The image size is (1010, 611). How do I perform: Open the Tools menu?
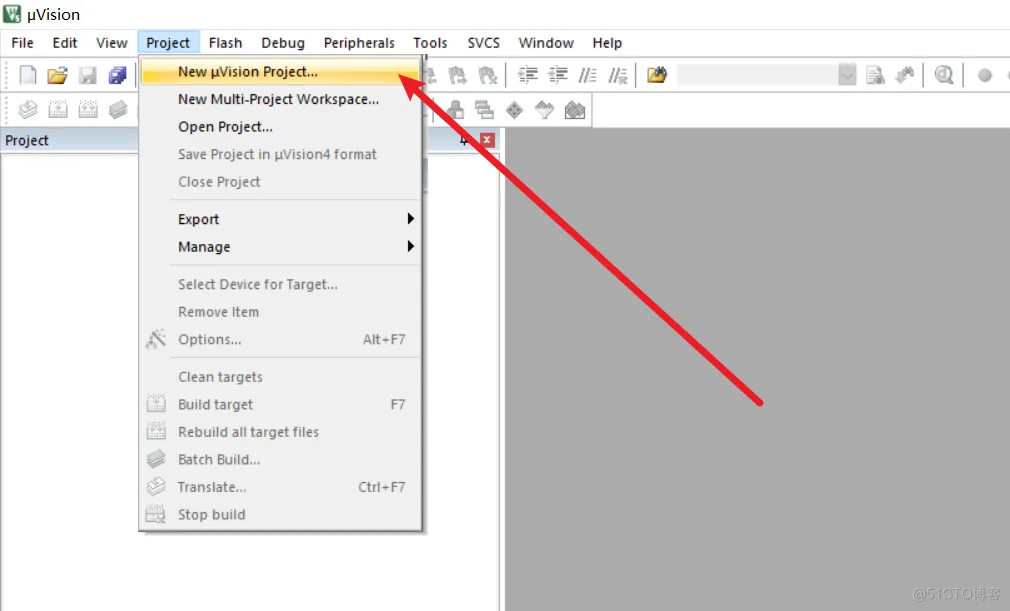click(430, 42)
